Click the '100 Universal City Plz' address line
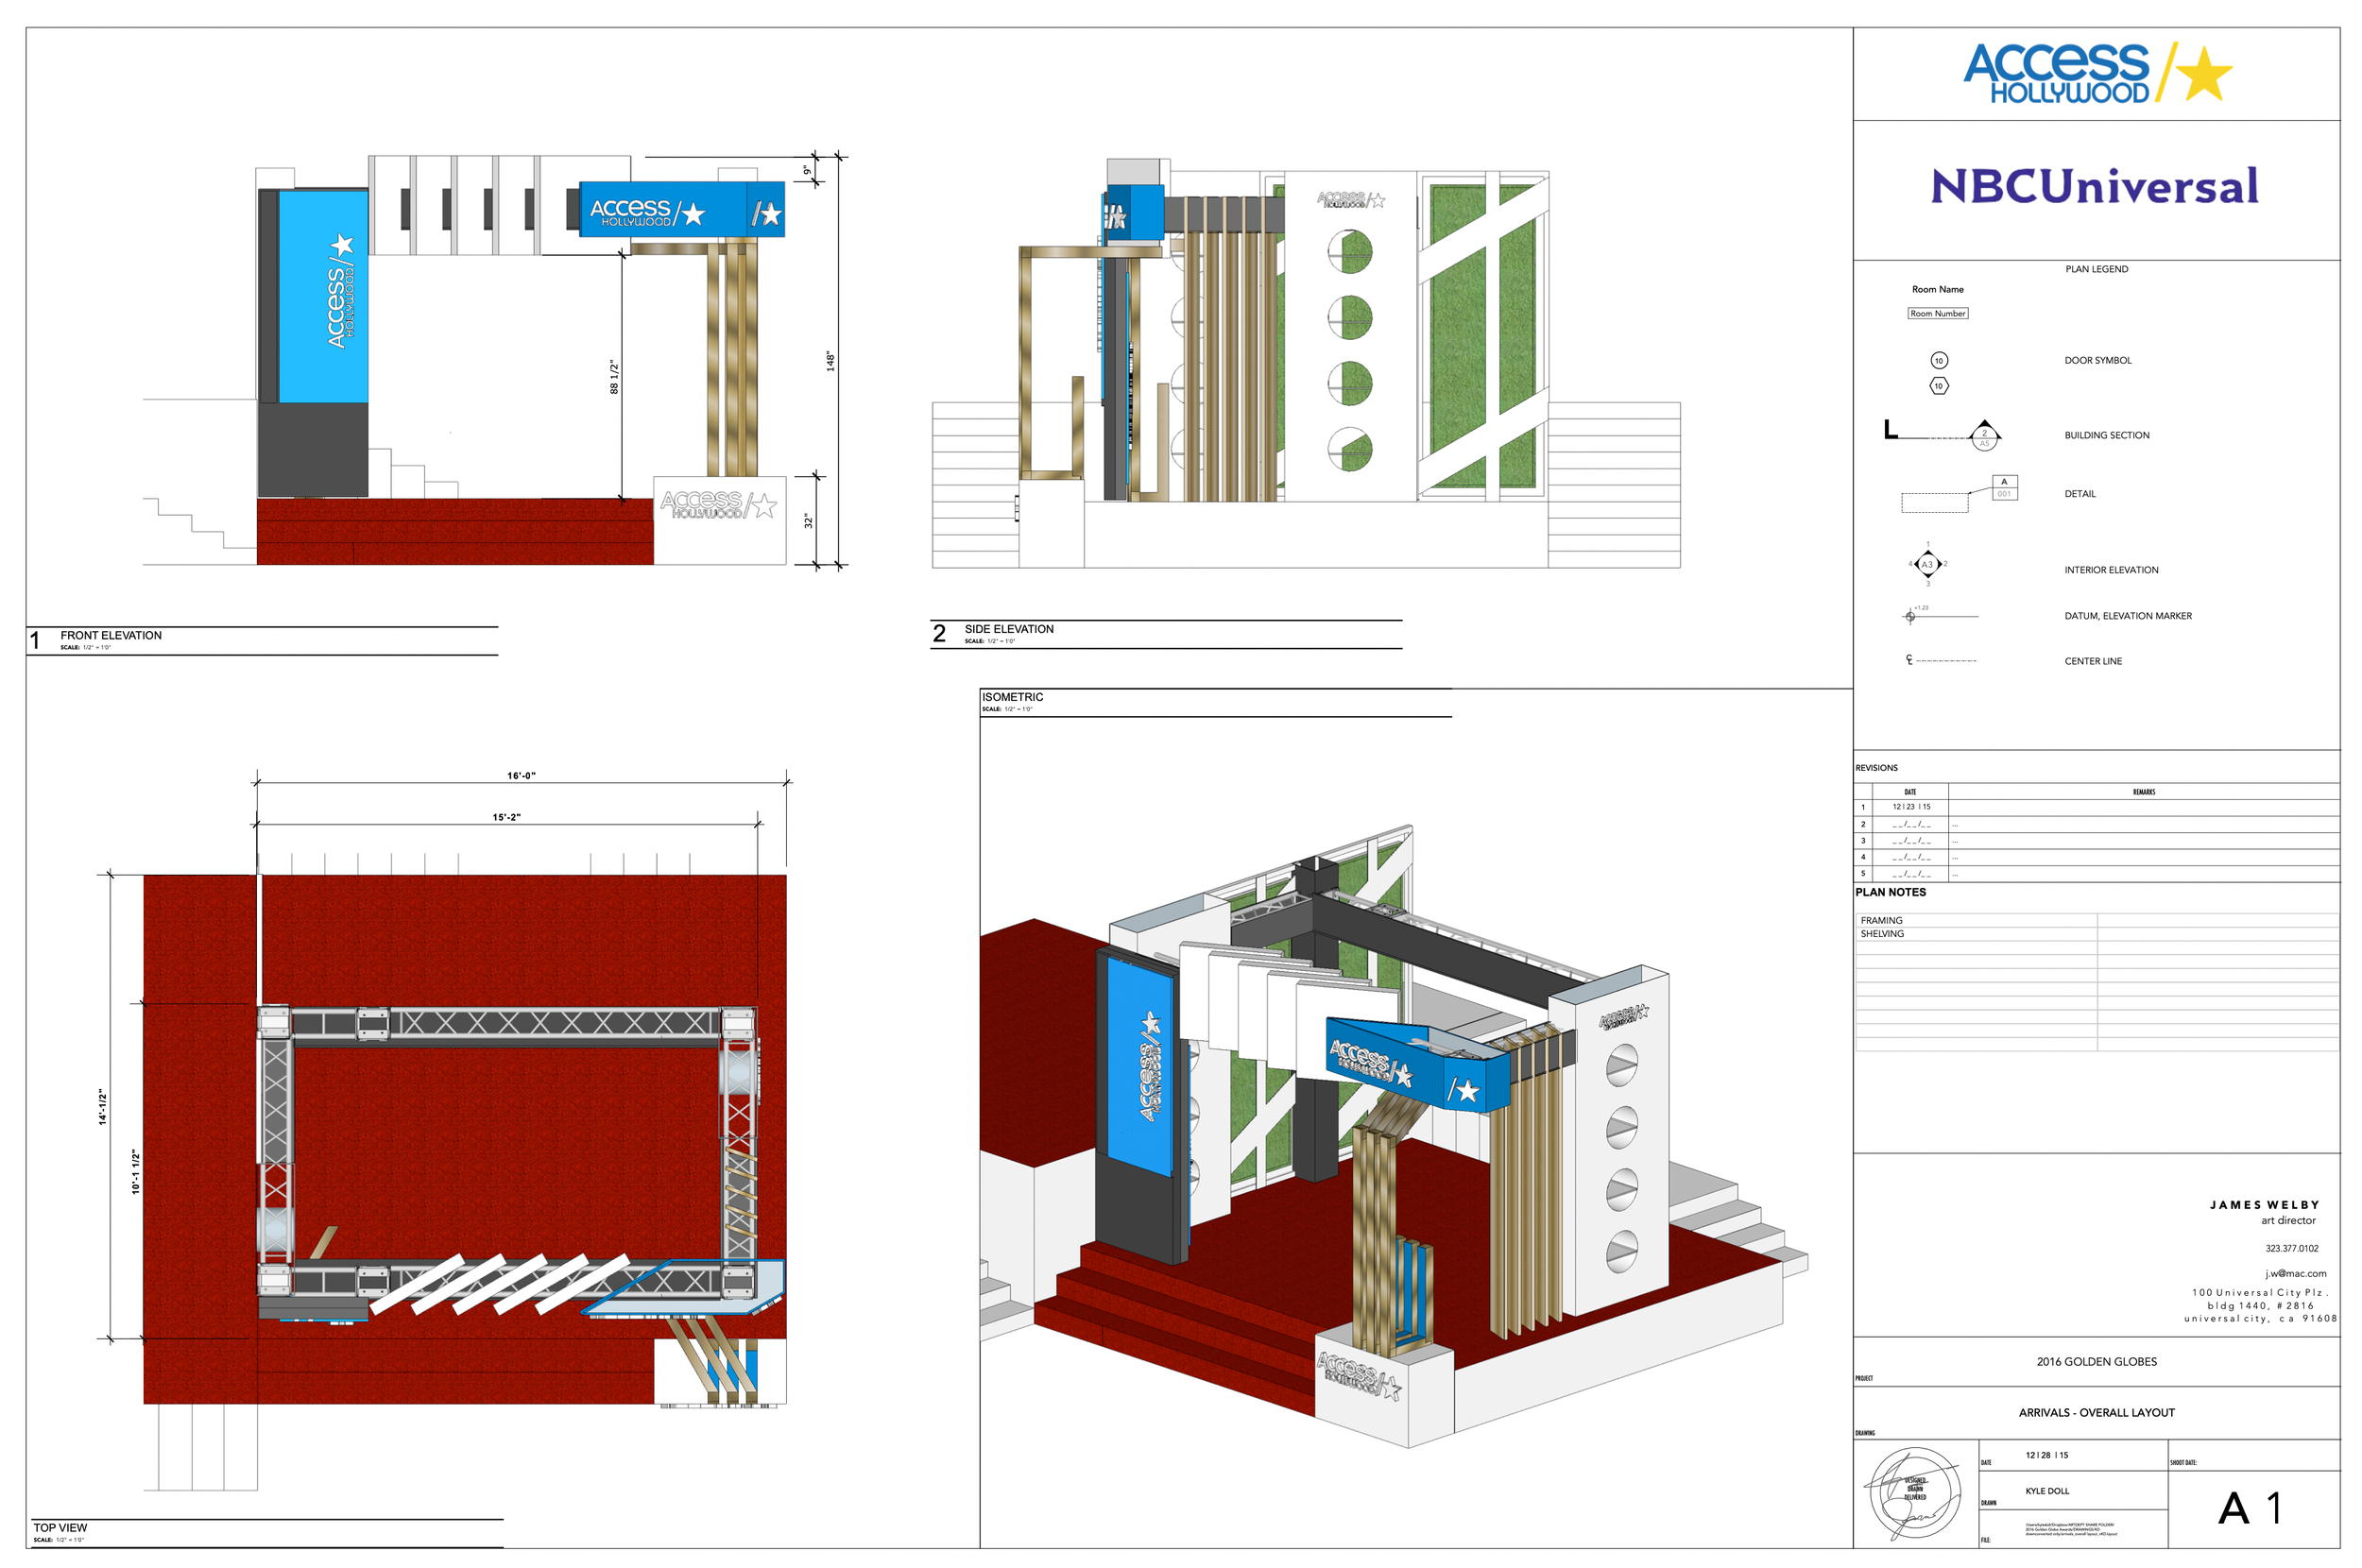Viewport: 2362px width, 1568px height. 2260,1292
